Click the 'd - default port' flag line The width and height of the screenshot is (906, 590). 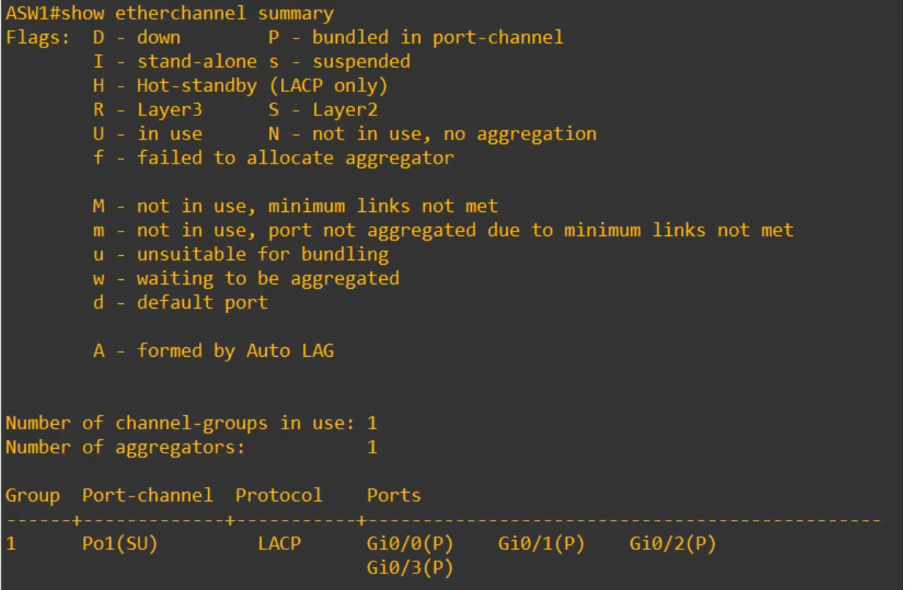pos(180,303)
